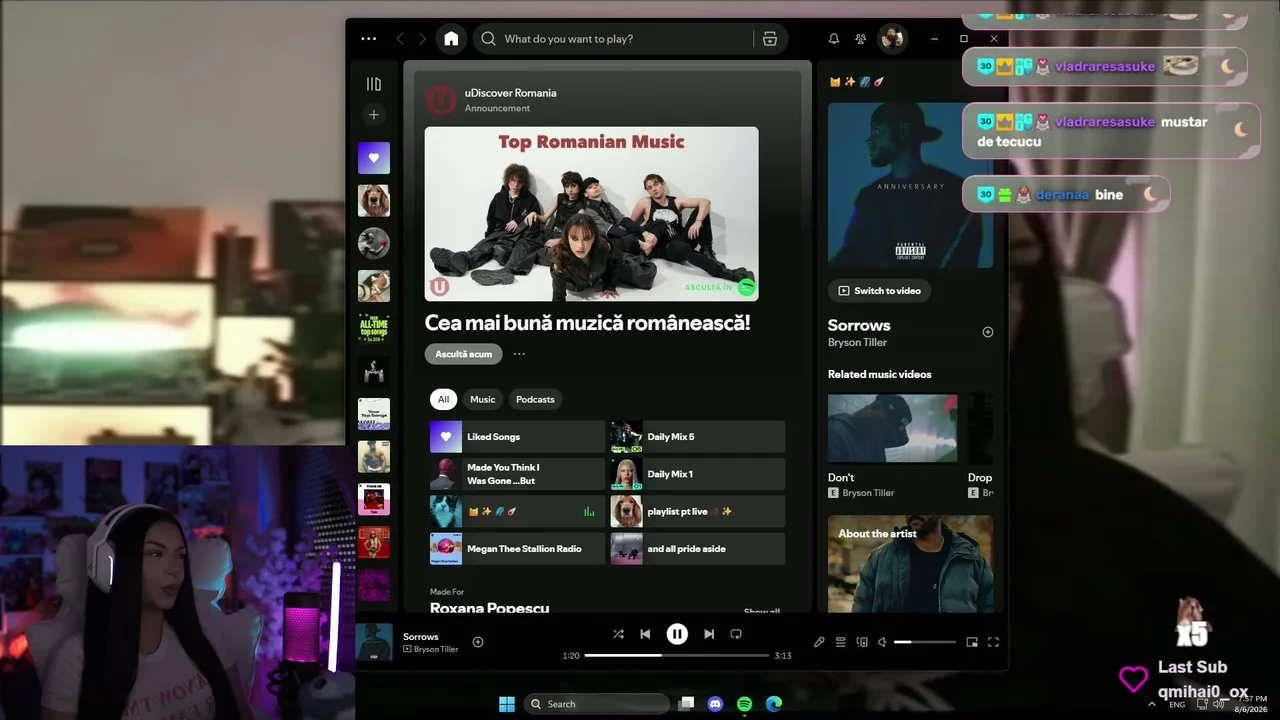
Task: Select the All filter chip
Action: [x=443, y=399]
